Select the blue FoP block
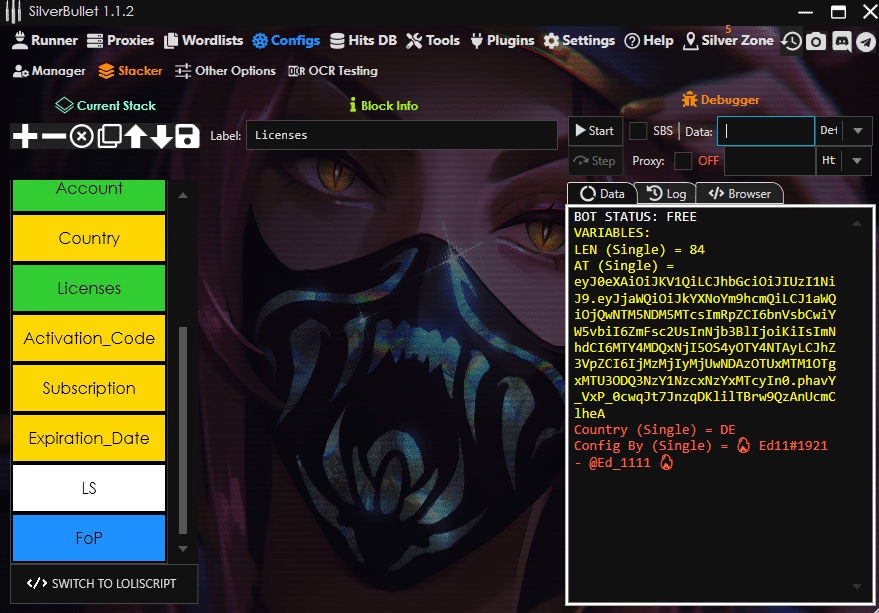This screenshot has width=879, height=613. tap(89, 538)
